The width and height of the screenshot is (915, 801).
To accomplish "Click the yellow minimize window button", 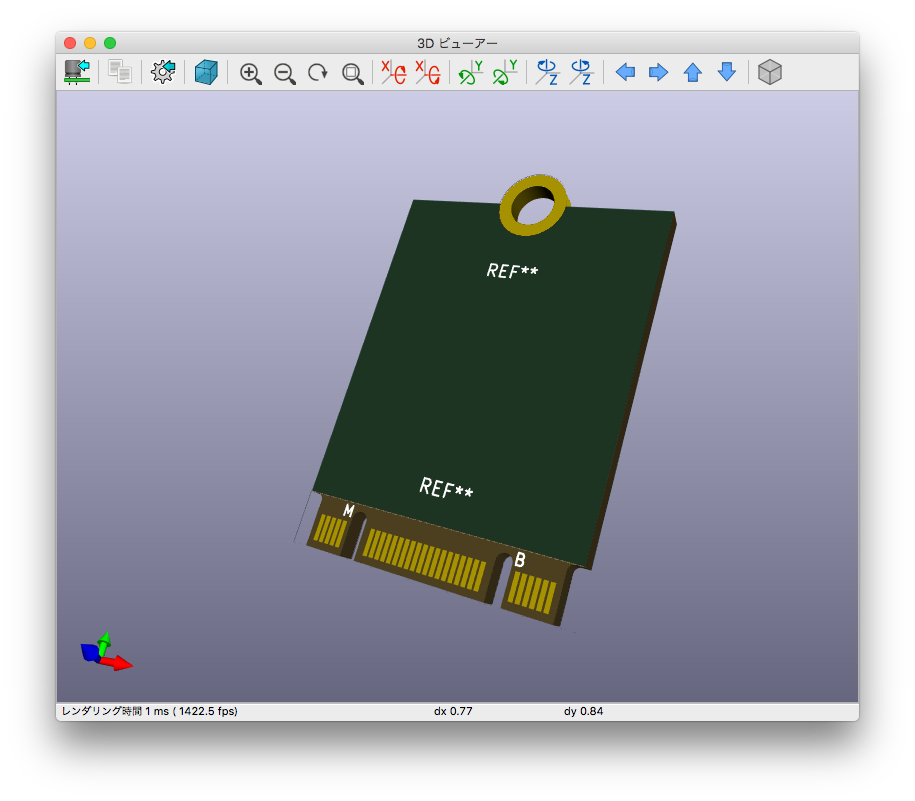I will (90, 43).
